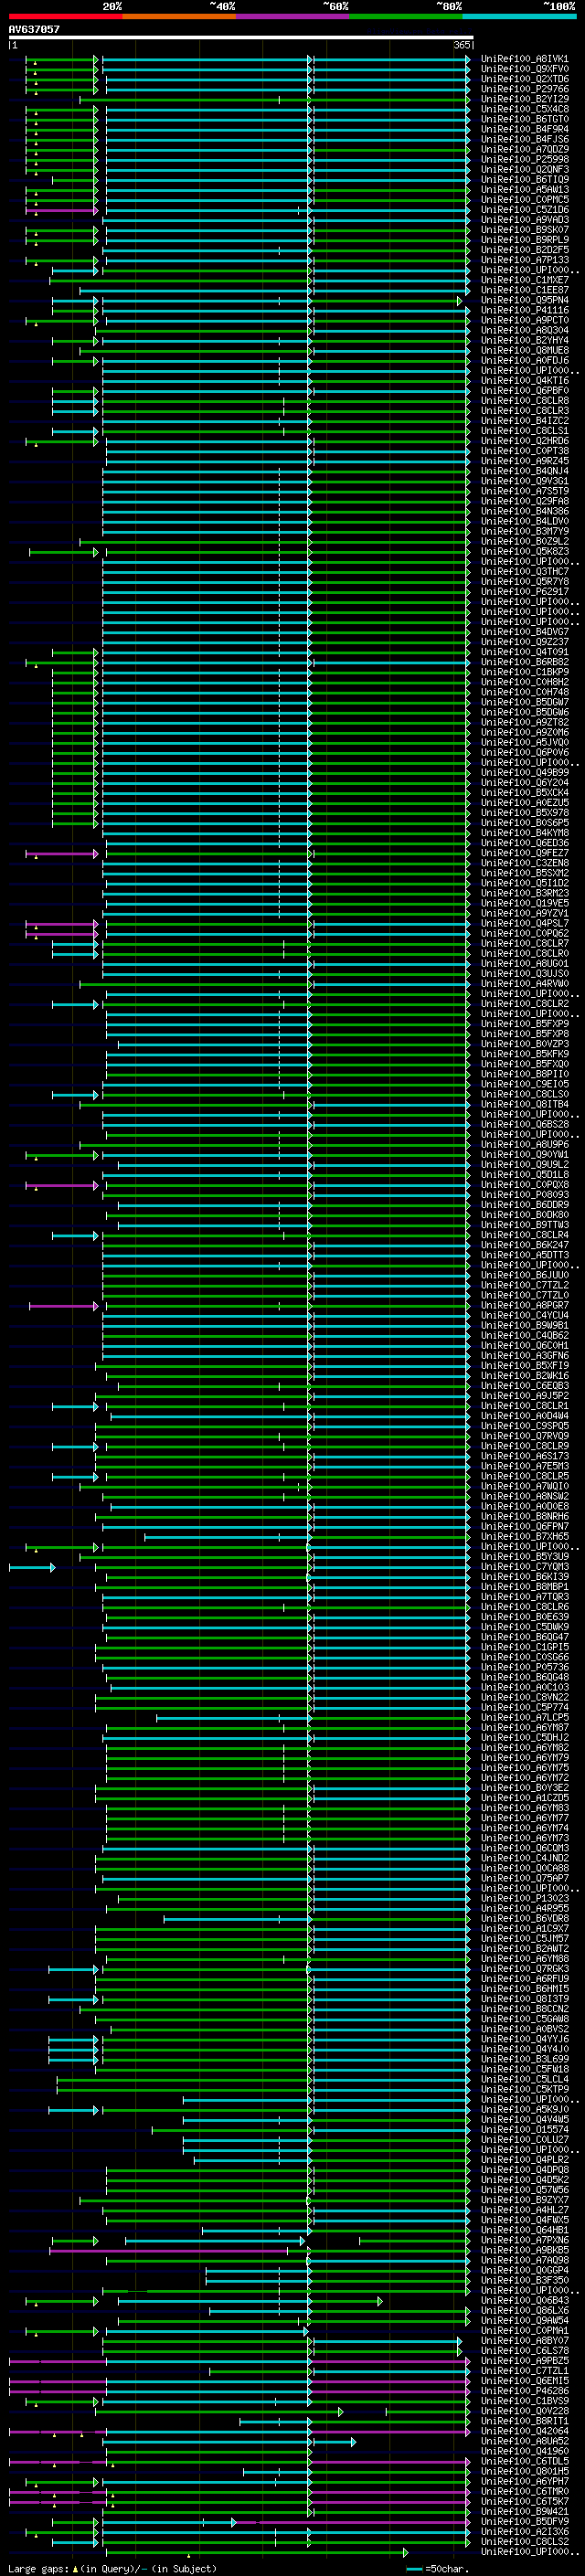Open hit UniRef100_Q2XTD6
585x2576 pixels.
pos(525,79)
